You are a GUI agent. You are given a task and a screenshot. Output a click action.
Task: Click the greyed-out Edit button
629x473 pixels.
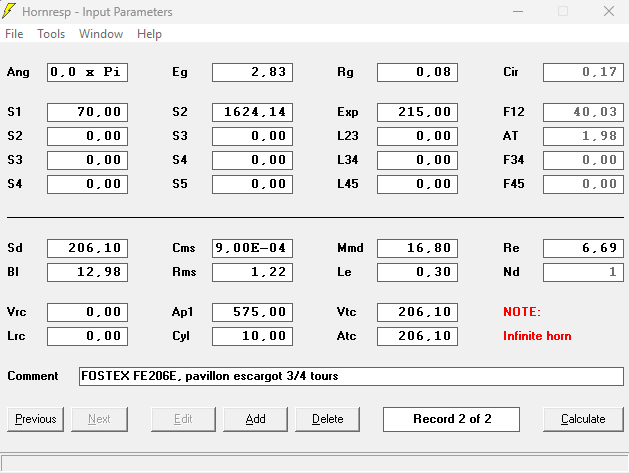coord(183,419)
